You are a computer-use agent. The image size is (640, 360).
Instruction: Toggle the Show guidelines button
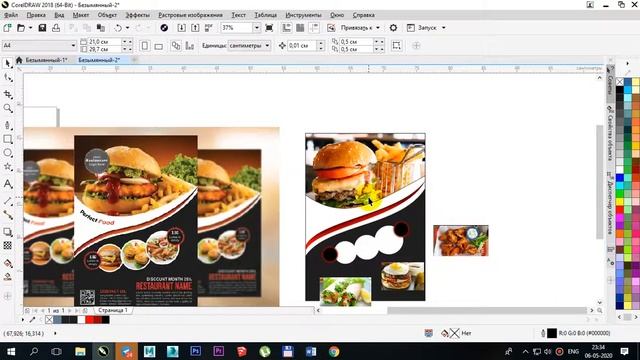coord(314,28)
